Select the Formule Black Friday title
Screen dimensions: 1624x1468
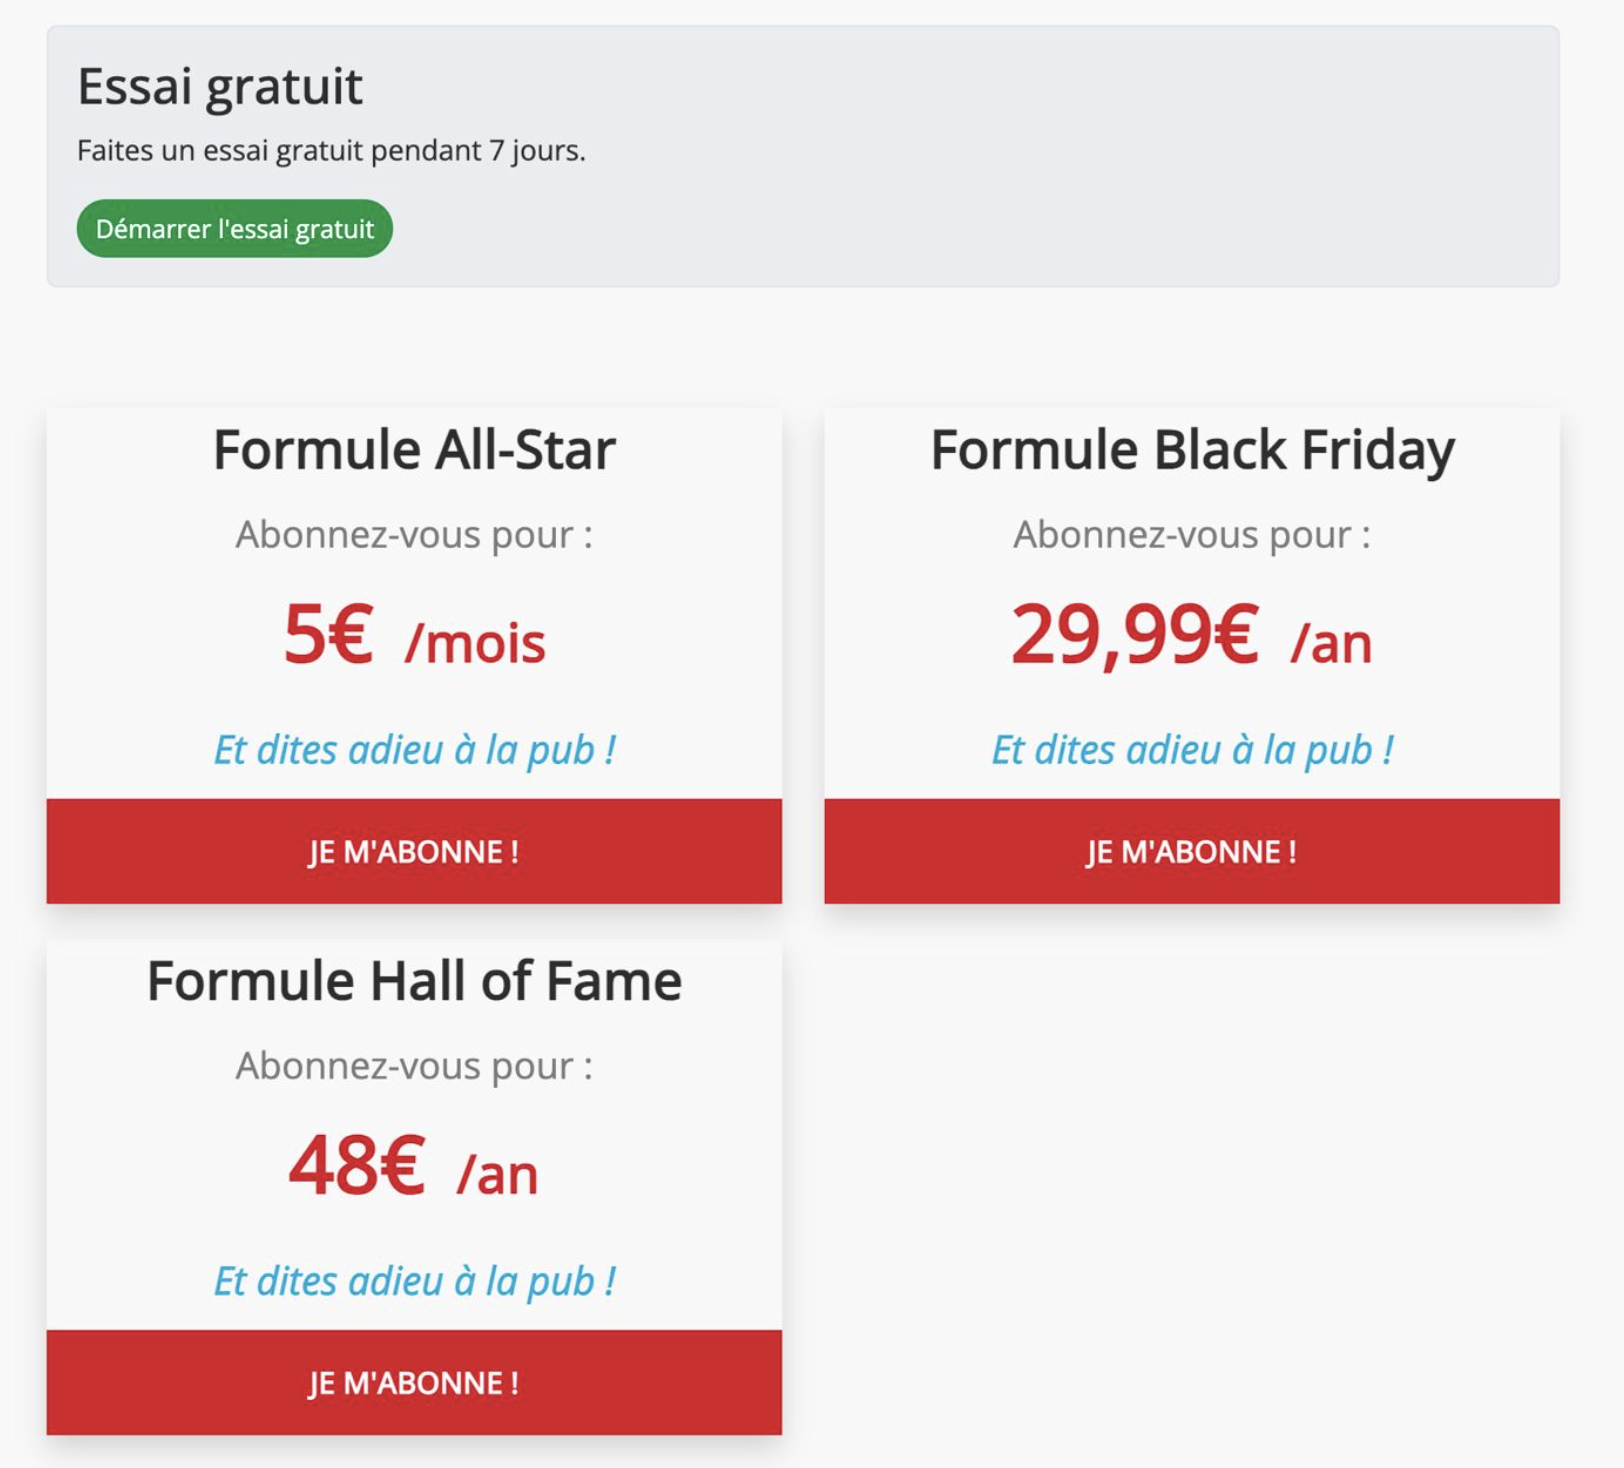point(1192,450)
